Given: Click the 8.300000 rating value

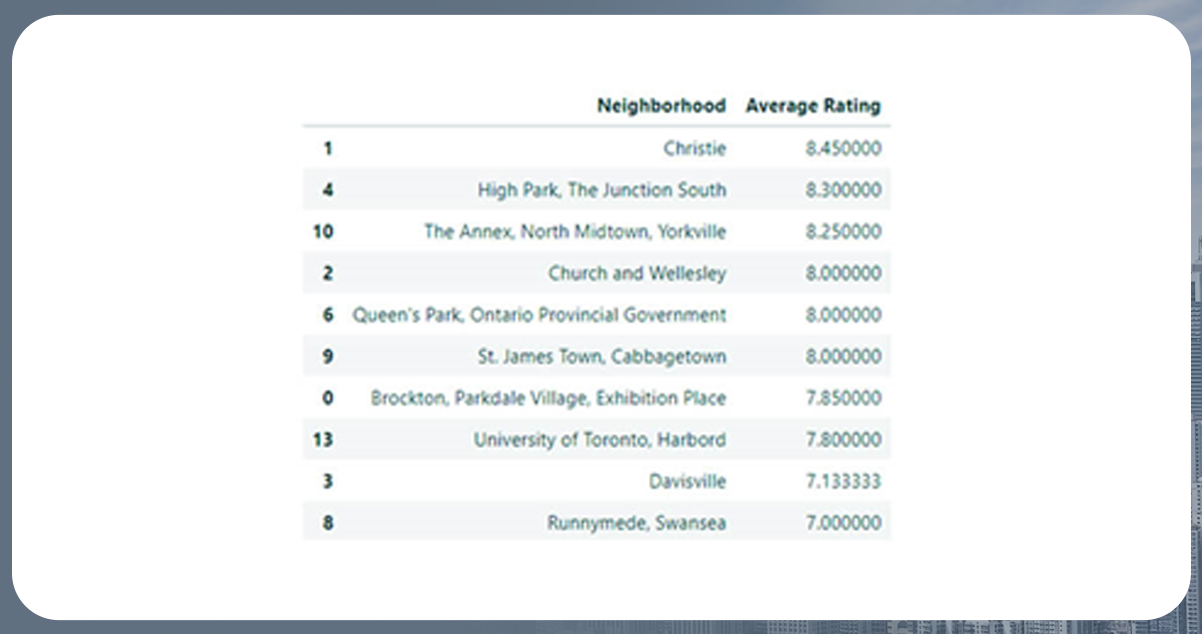Looking at the screenshot, I should (843, 190).
